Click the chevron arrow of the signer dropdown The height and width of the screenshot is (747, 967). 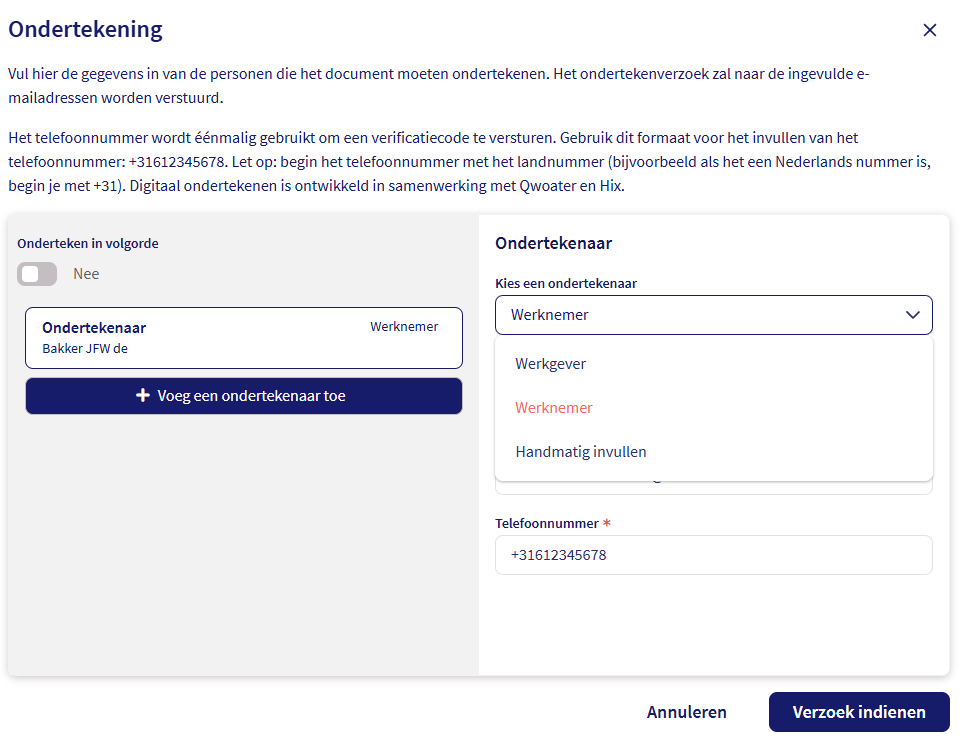[912, 315]
